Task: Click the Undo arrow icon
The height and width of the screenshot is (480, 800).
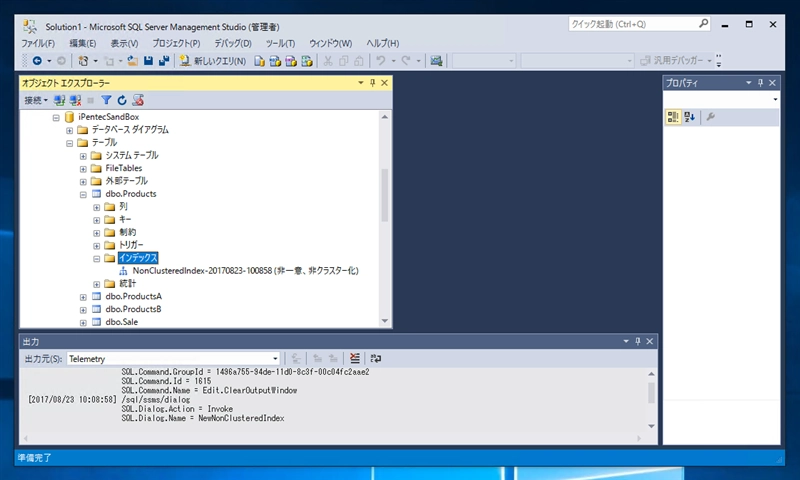Action: (381, 61)
